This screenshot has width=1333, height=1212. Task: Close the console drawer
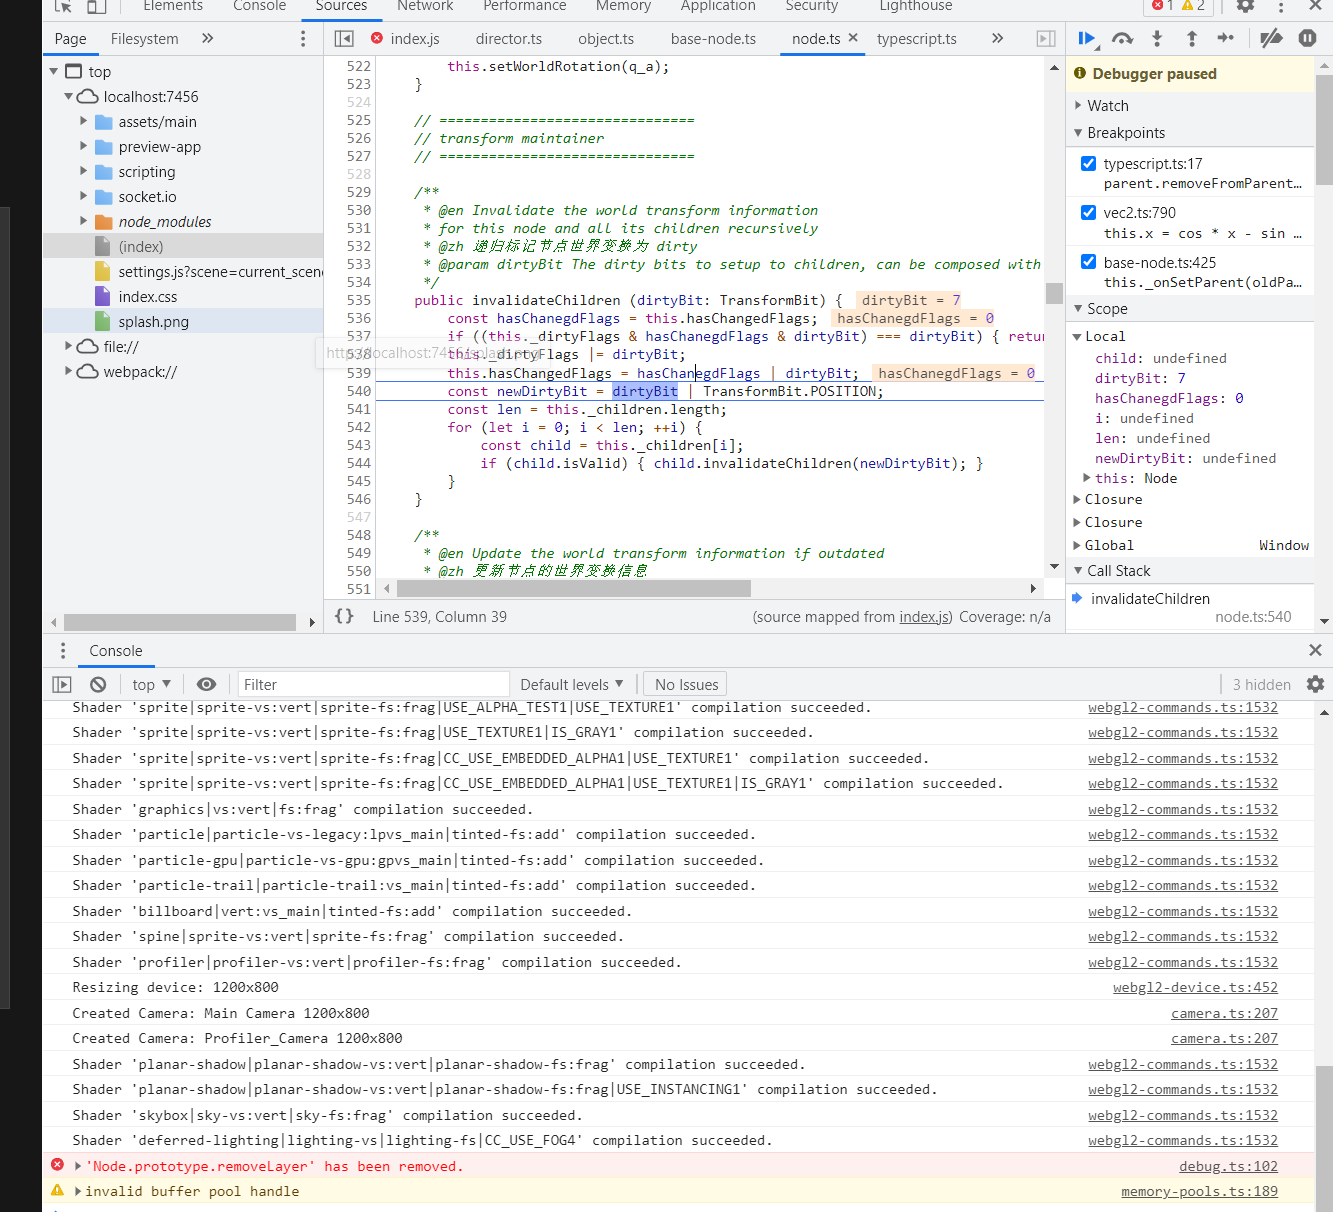coord(1315,650)
